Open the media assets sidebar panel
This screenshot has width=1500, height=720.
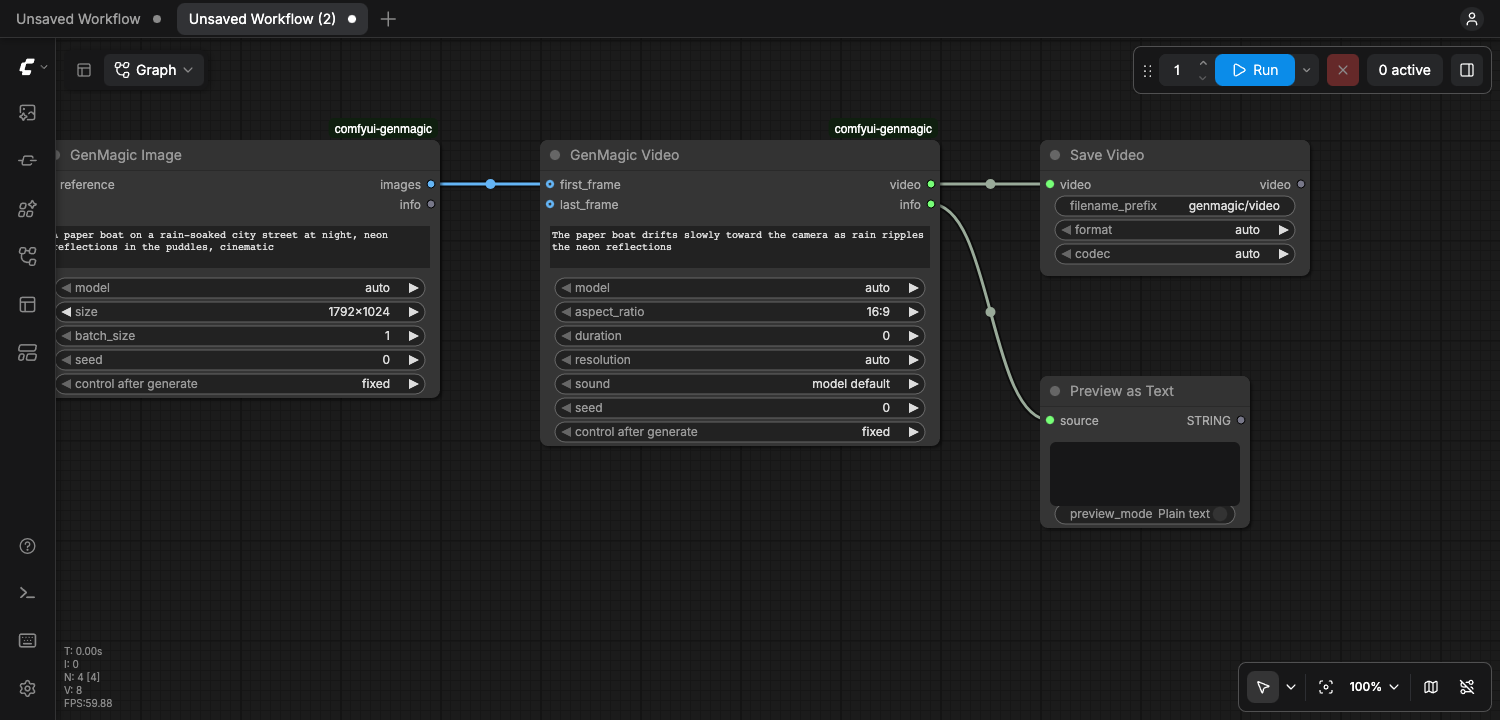[28, 113]
